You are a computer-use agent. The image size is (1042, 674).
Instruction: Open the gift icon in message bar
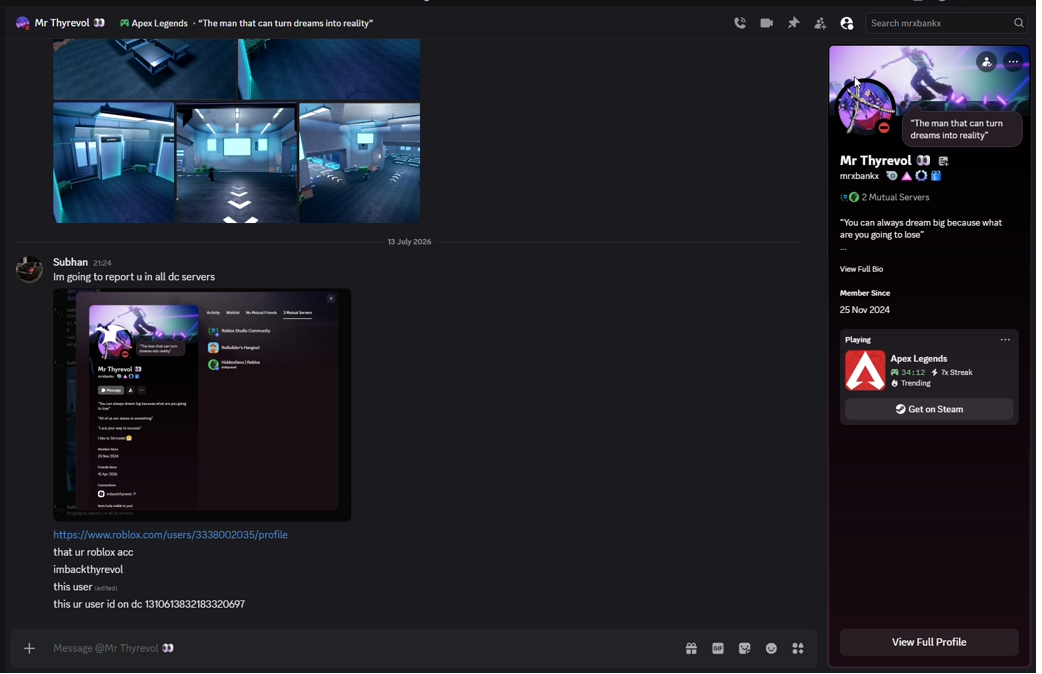pyautogui.click(x=691, y=648)
